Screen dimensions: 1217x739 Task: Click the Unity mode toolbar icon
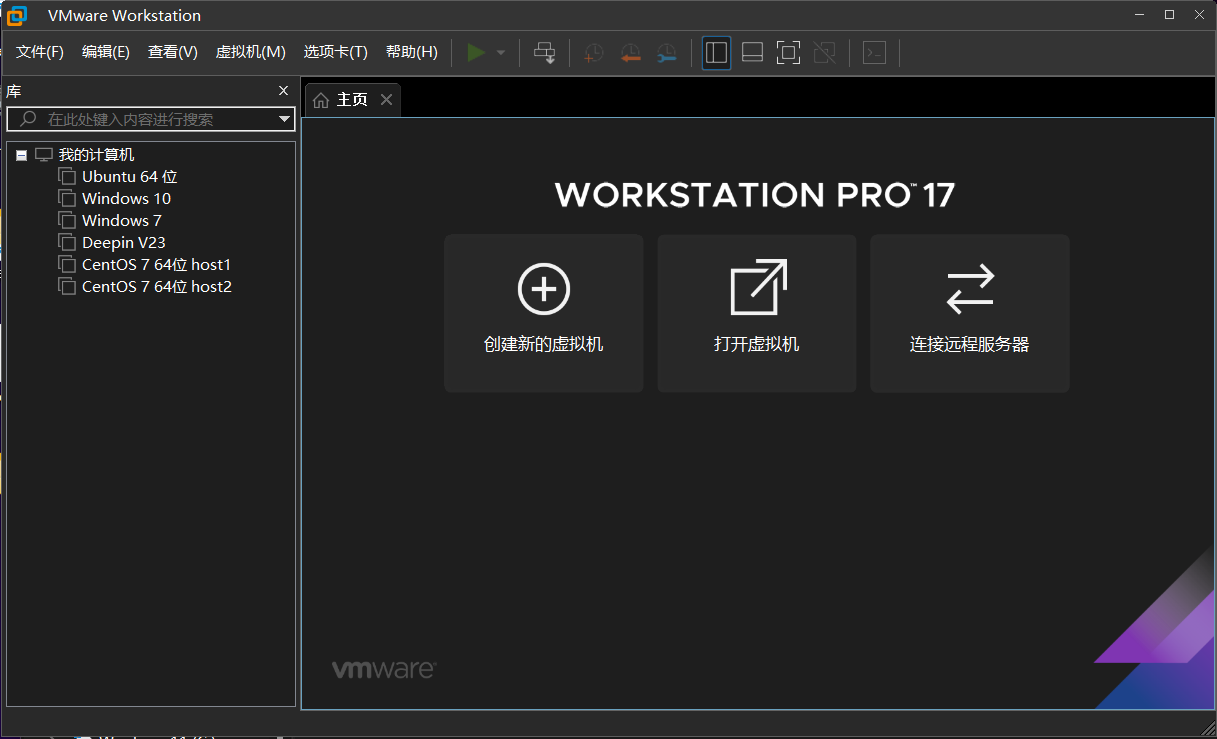click(x=824, y=53)
